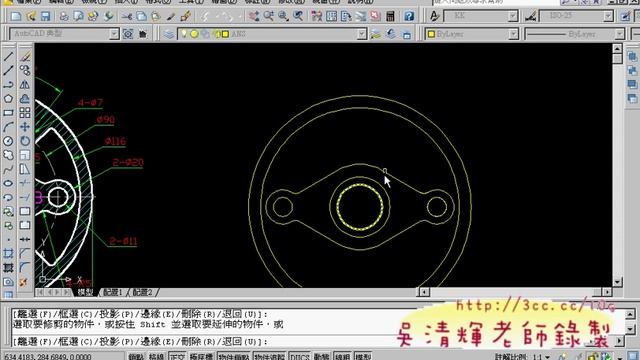This screenshot has width=640, height=360.
Task: Toggle DUCS in status bar
Action: 300,356
